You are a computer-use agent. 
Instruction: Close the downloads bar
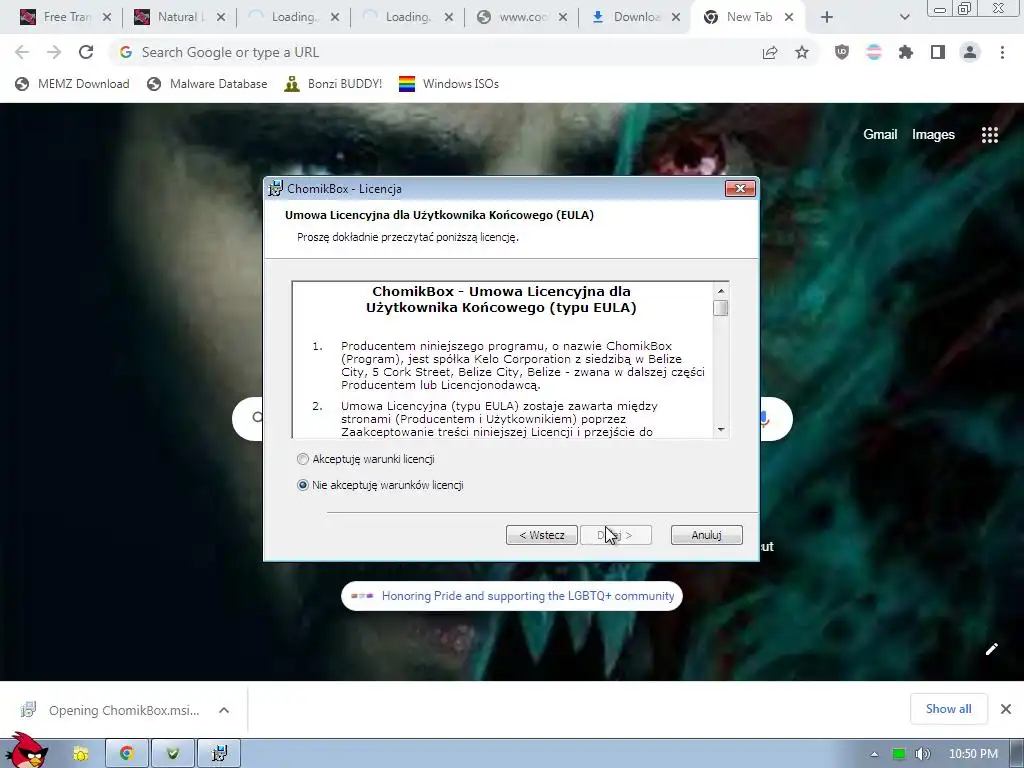1006,709
